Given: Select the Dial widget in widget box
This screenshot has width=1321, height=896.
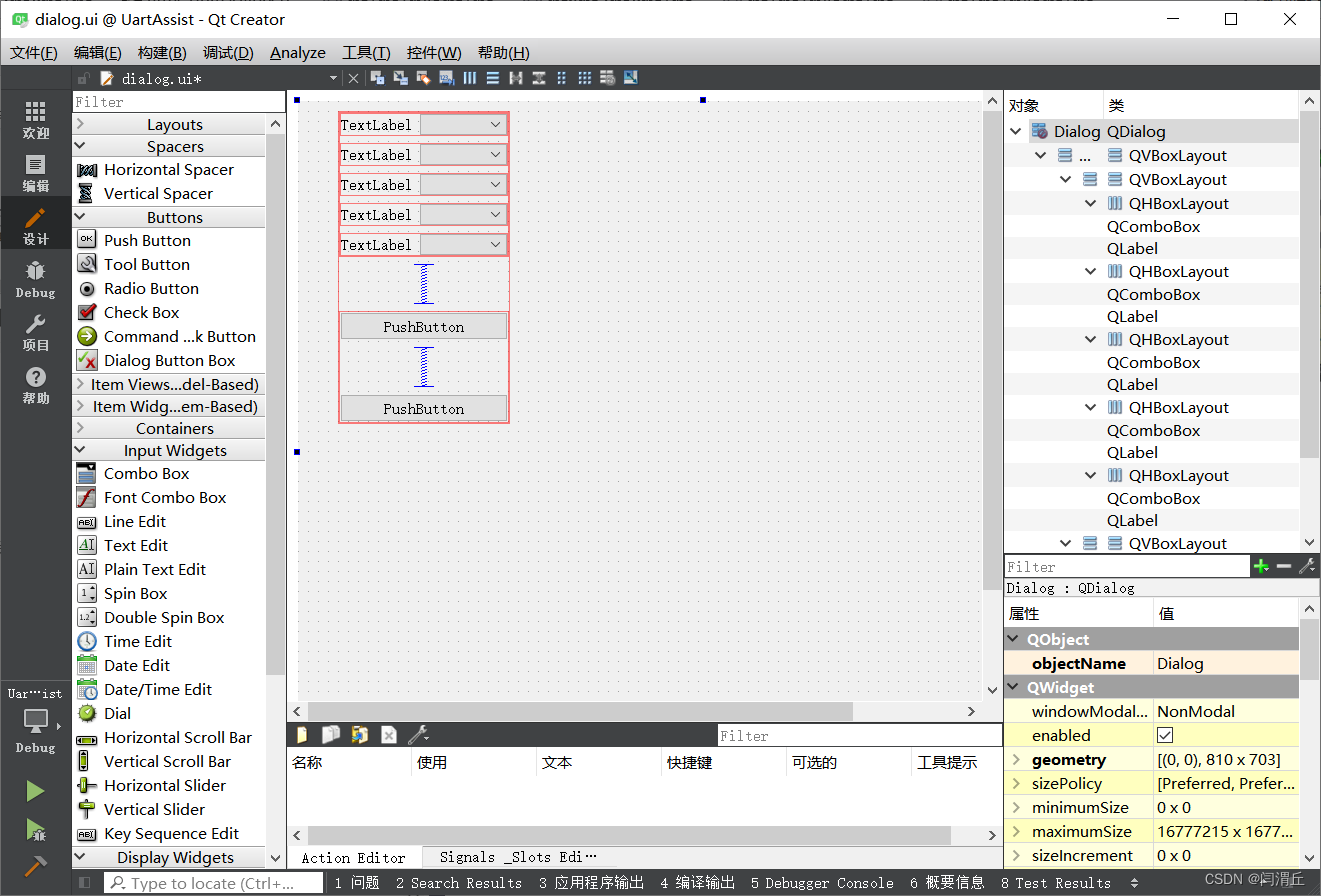Looking at the screenshot, I should point(117,713).
